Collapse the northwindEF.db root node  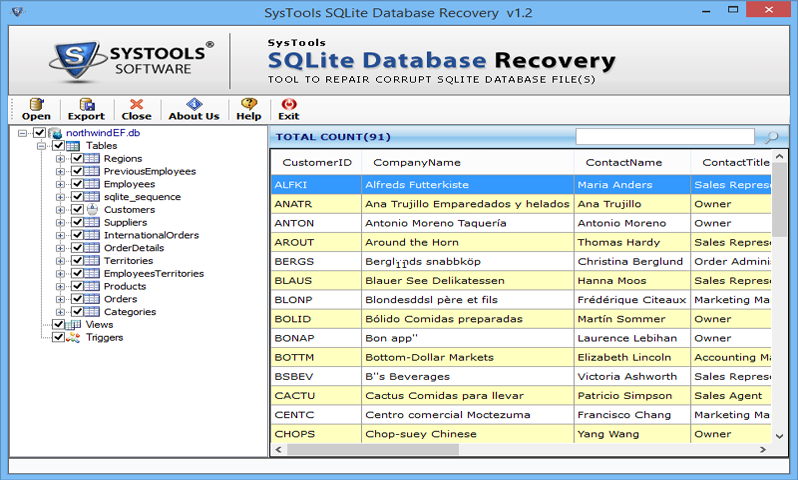point(22,133)
